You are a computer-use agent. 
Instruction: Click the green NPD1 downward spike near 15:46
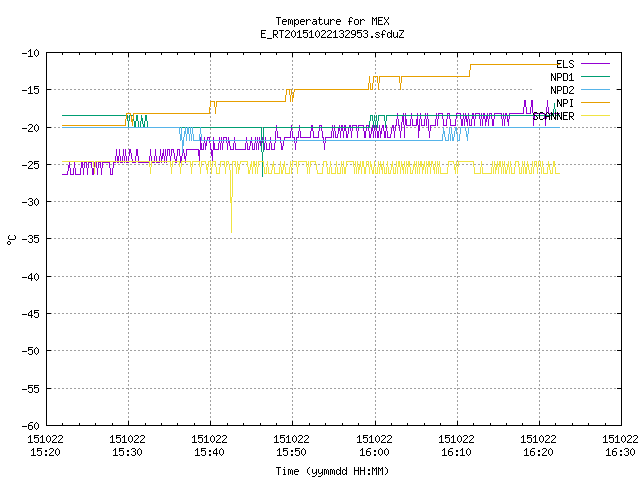coord(262,153)
